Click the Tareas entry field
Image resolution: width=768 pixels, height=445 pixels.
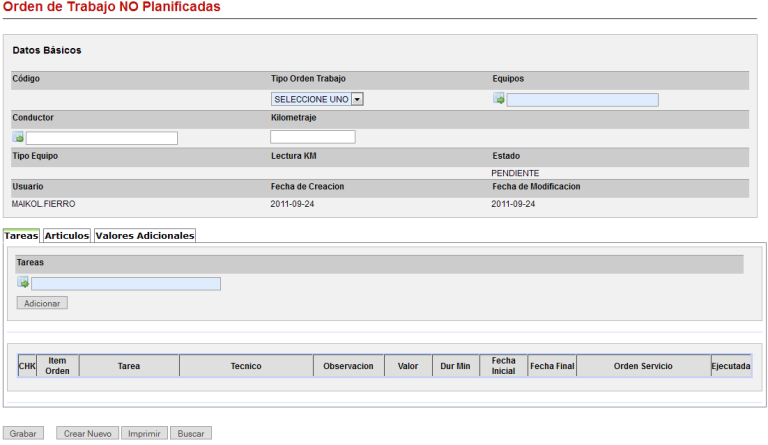pos(126,283)
